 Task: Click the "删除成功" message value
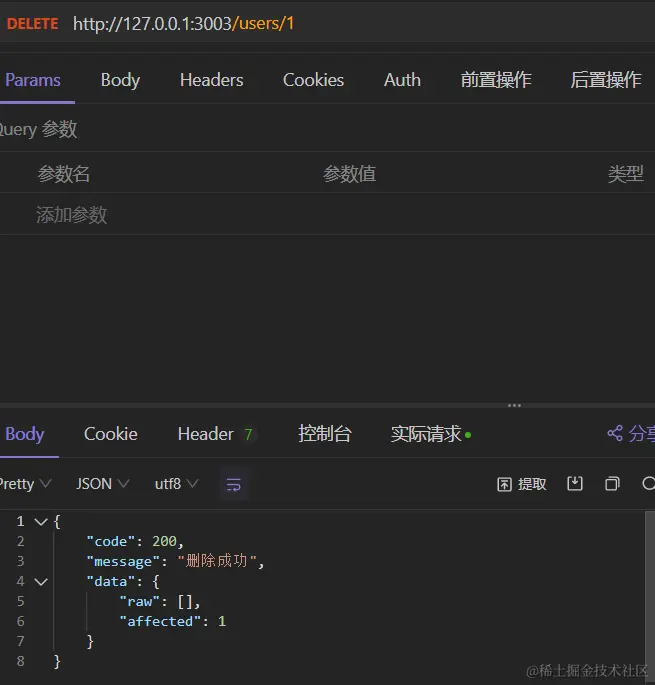point(217,561)
